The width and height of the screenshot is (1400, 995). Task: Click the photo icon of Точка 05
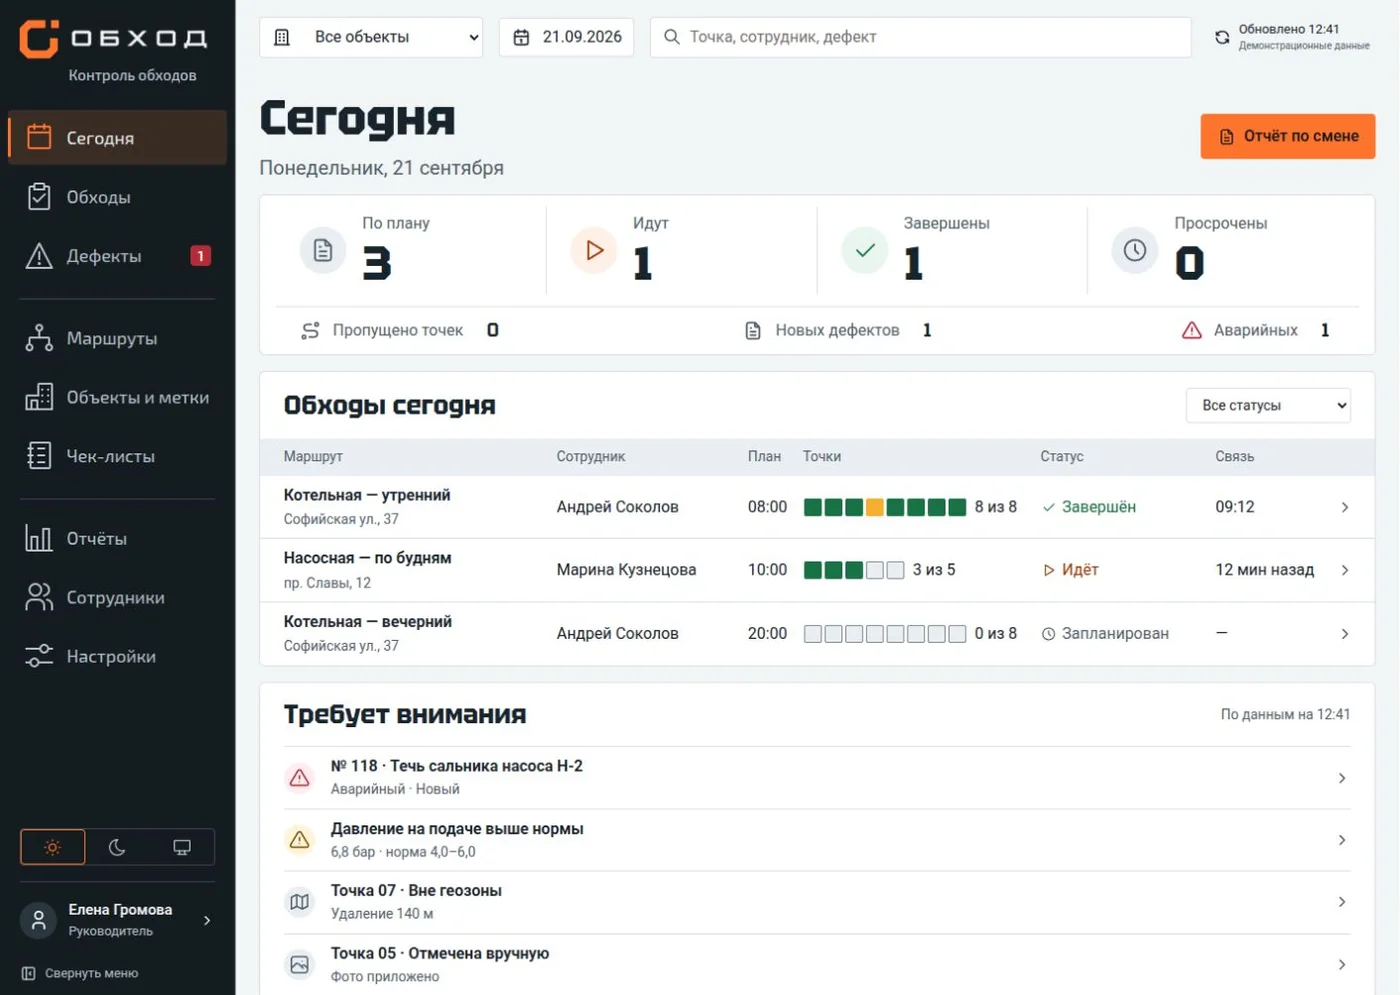pos(299,965)
